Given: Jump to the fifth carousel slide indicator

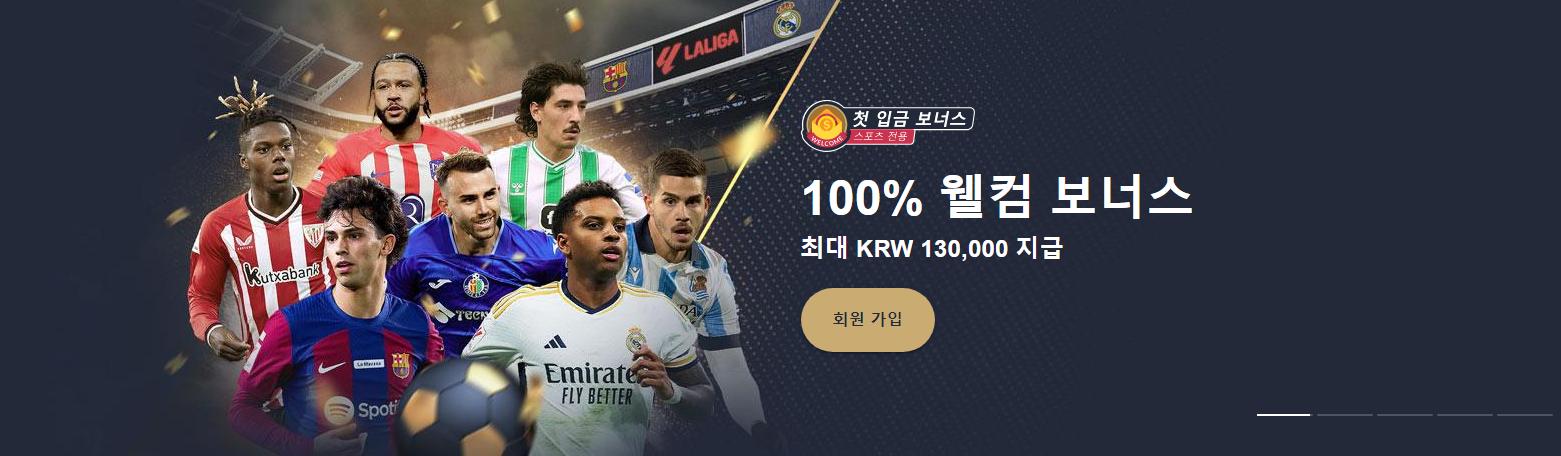Looking at the screenshot, I should point(1524,414).
